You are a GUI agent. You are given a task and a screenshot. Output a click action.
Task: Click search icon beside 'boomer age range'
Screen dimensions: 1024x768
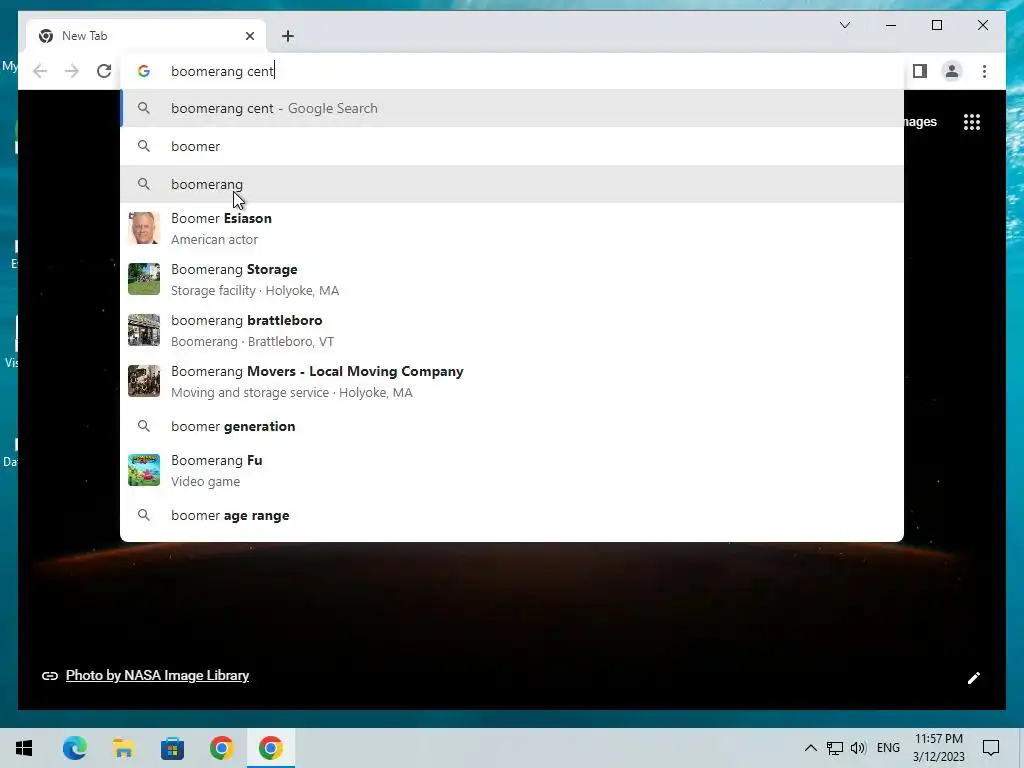[144, 515]
